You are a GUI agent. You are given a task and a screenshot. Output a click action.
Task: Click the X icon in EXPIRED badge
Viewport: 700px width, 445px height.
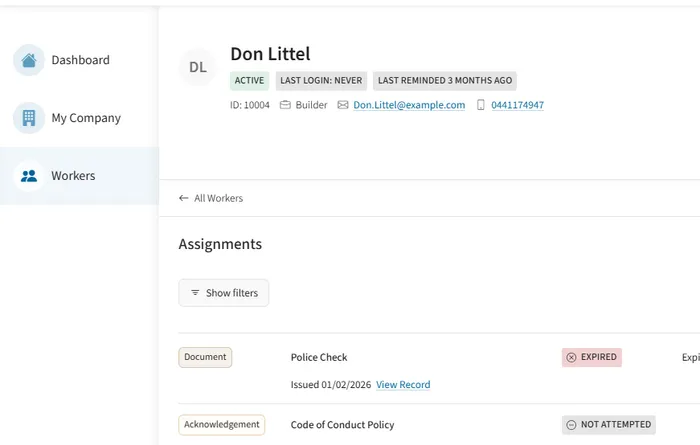571,357
